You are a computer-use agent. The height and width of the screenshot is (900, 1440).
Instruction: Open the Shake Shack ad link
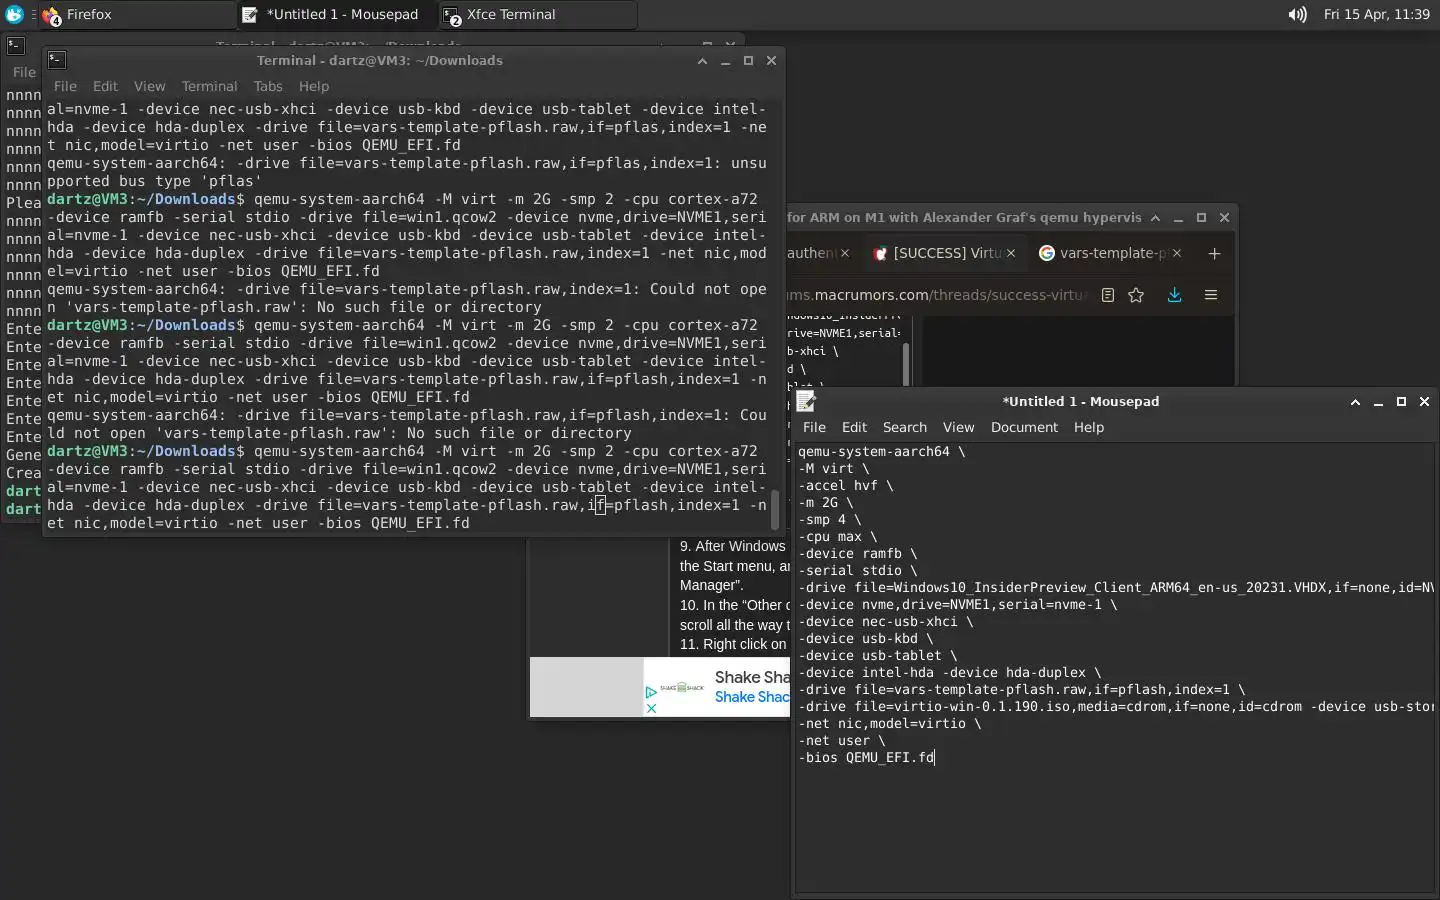752,697
